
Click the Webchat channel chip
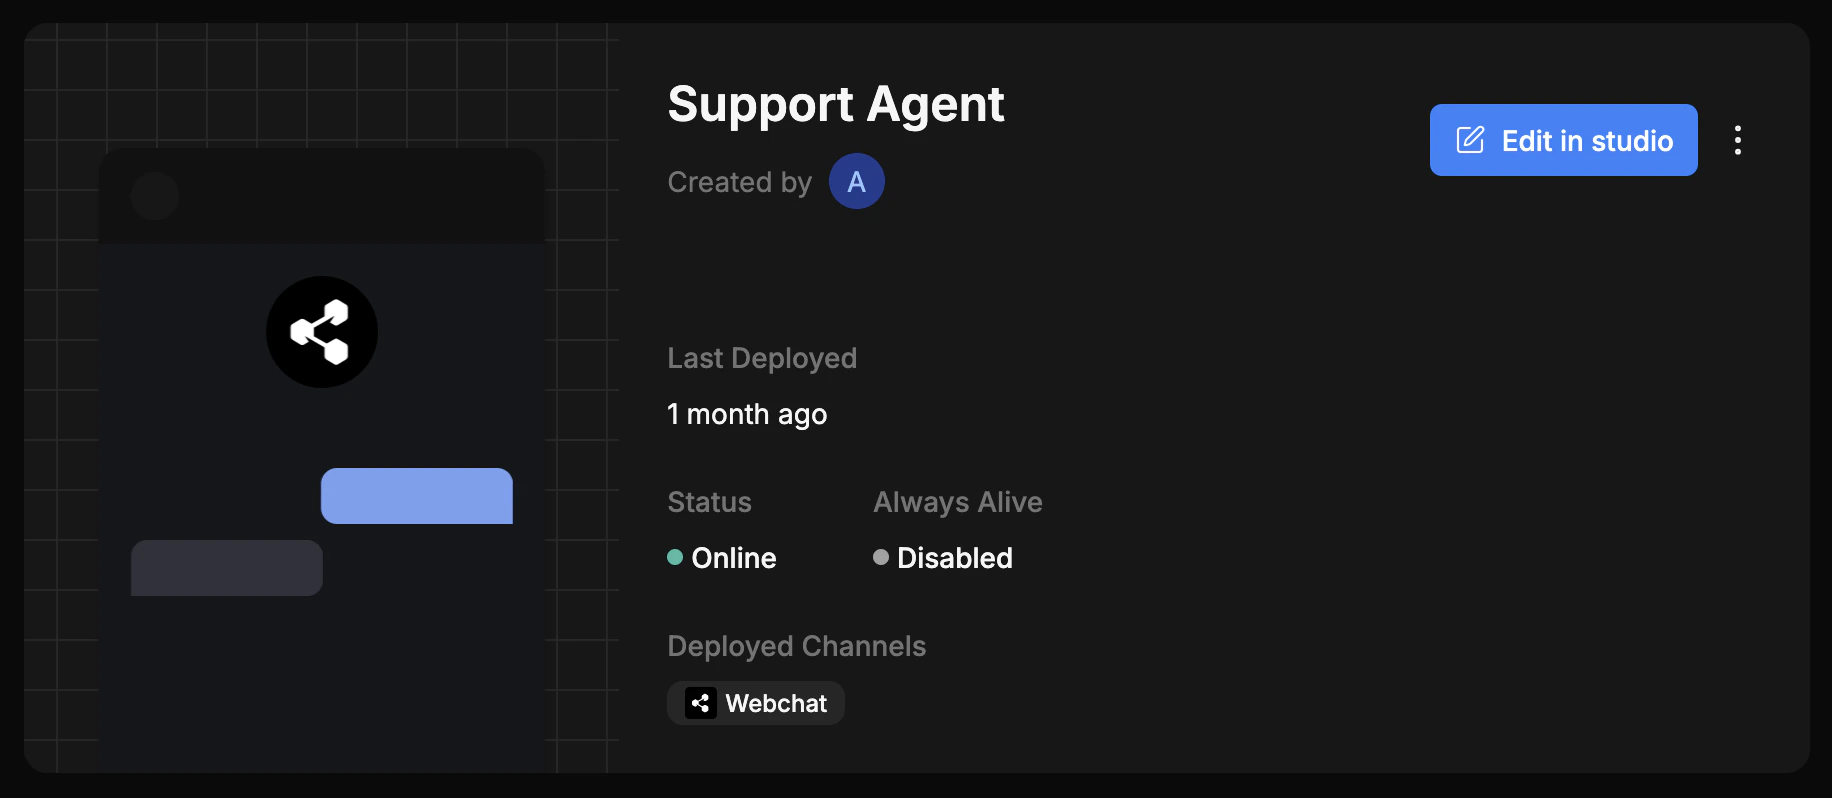pyautogui.click(x=756, y=703)
